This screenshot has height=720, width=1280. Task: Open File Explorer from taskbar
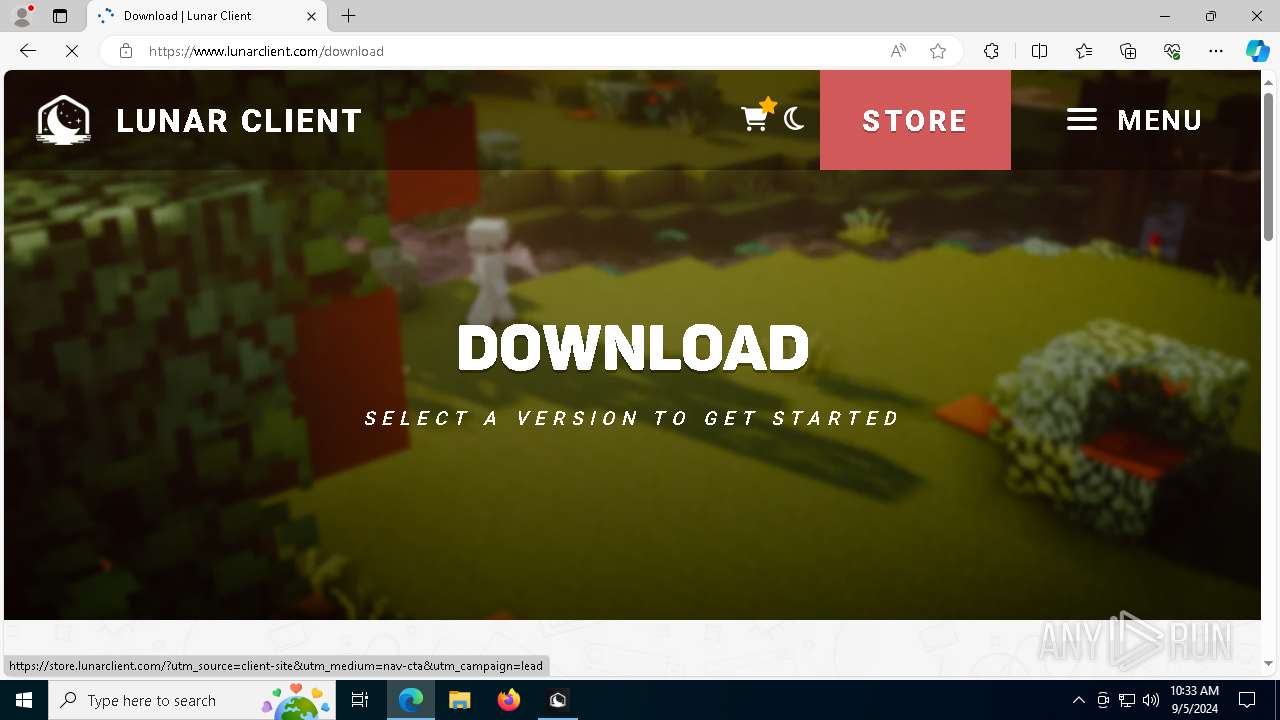click(460, 700)
